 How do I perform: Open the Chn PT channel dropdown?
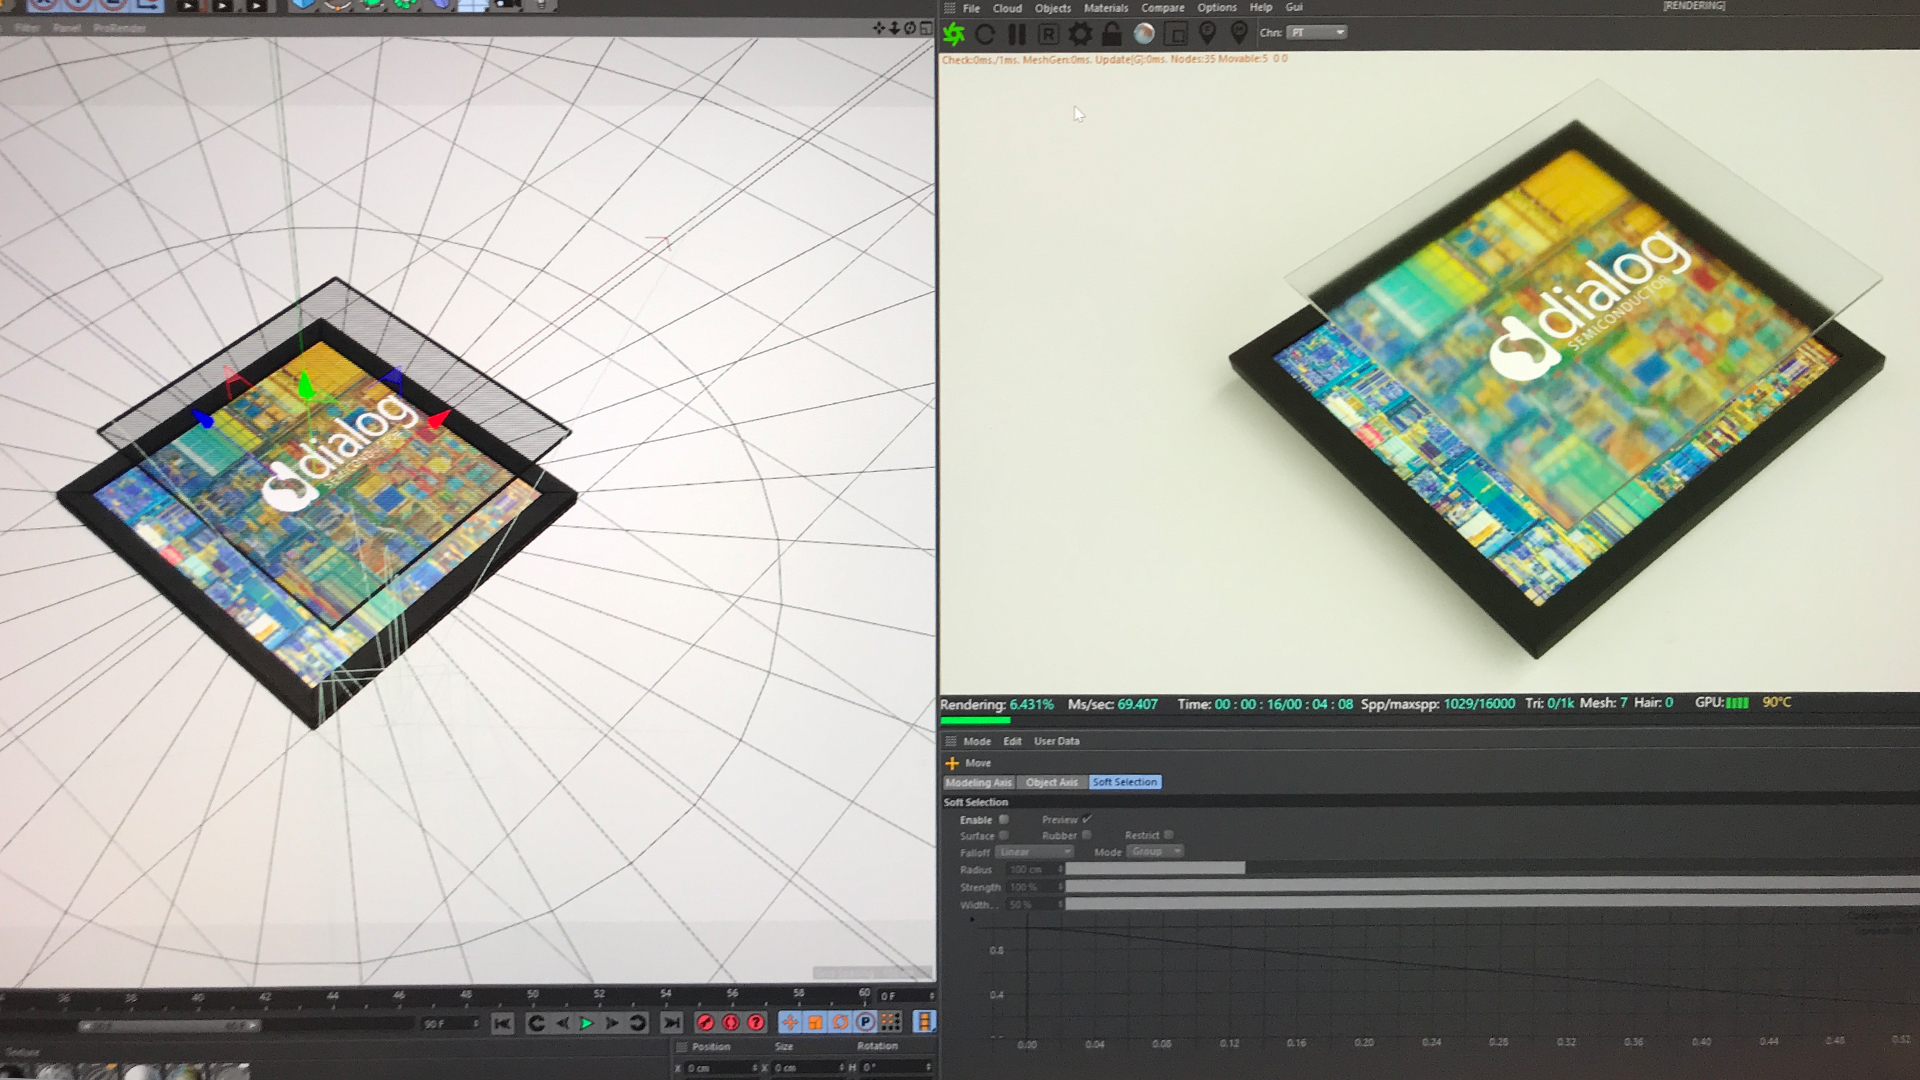1317,33
